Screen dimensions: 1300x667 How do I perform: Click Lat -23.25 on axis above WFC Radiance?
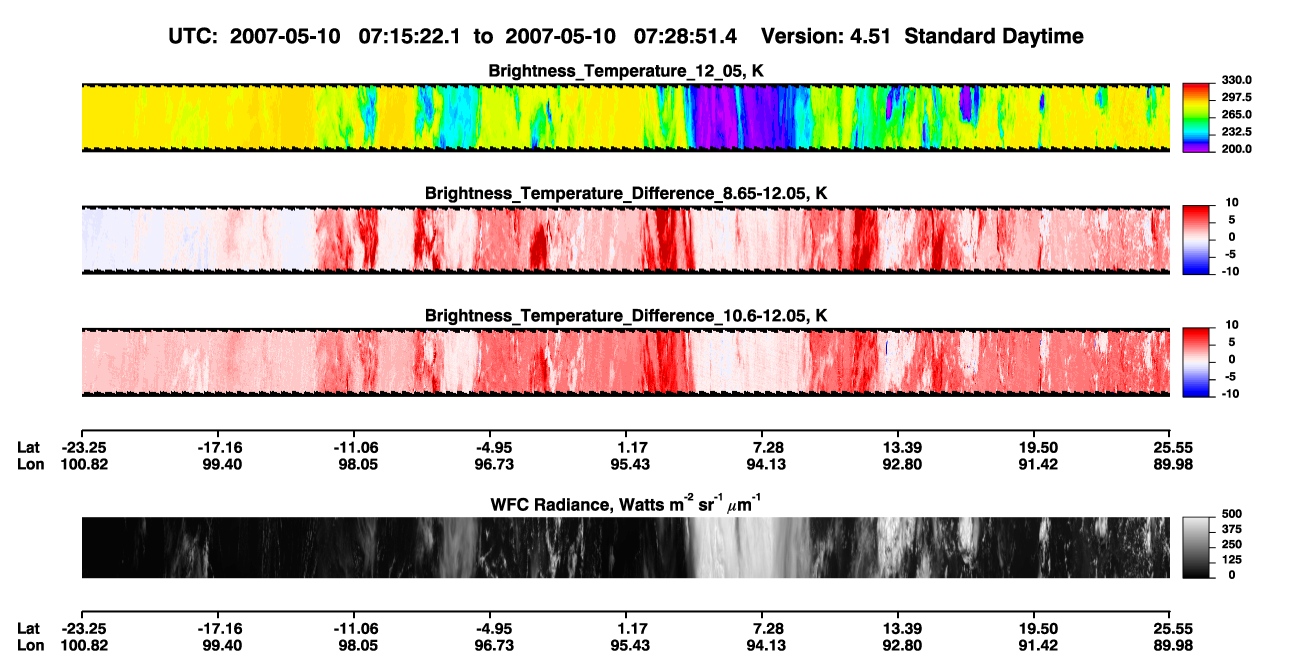click(x=82, y=447)
